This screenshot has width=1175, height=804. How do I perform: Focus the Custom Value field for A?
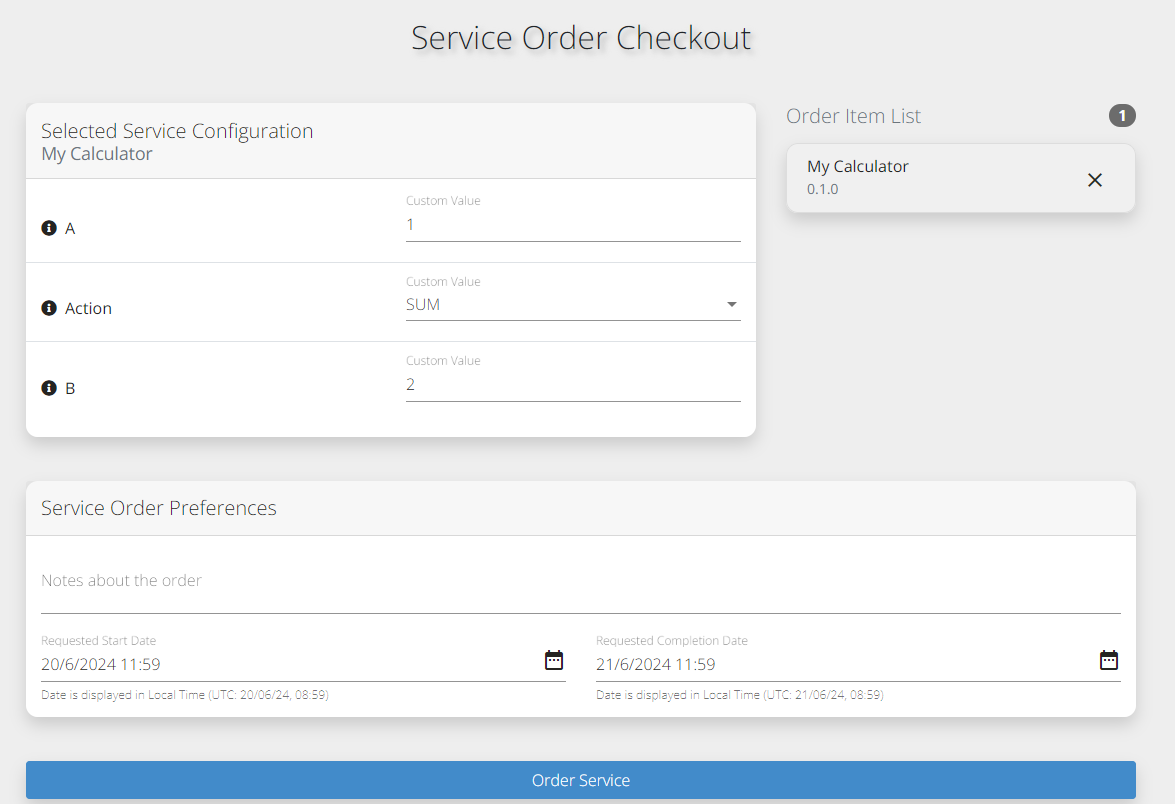click(572, 225)
